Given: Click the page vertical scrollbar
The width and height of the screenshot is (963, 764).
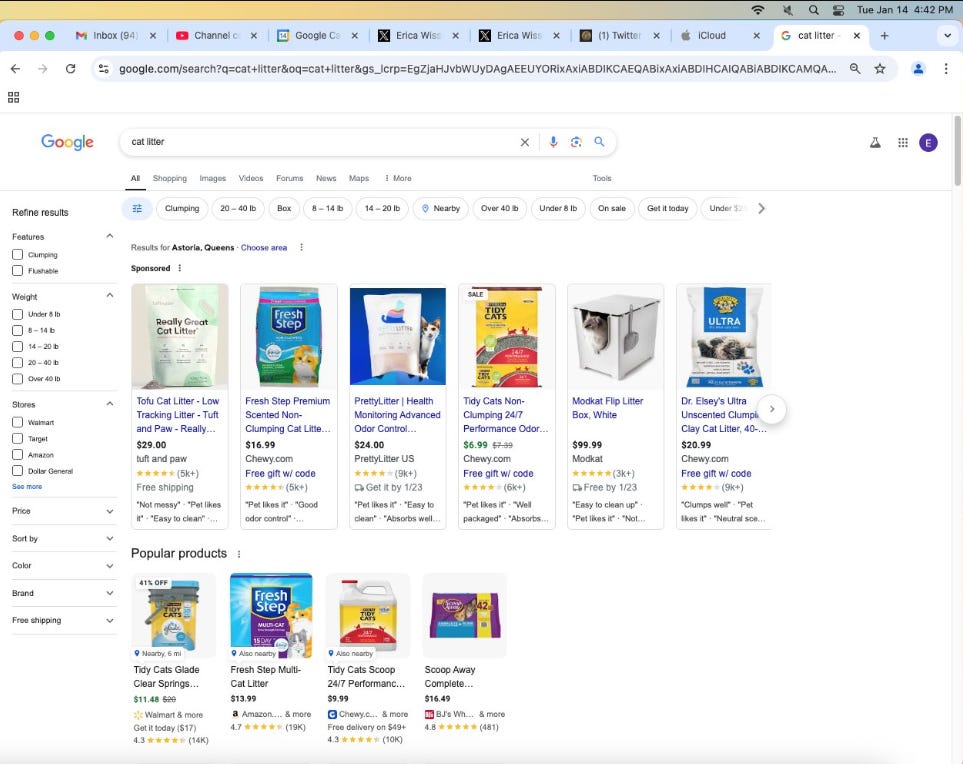Looking at the screenshot, I should (957, 150).
